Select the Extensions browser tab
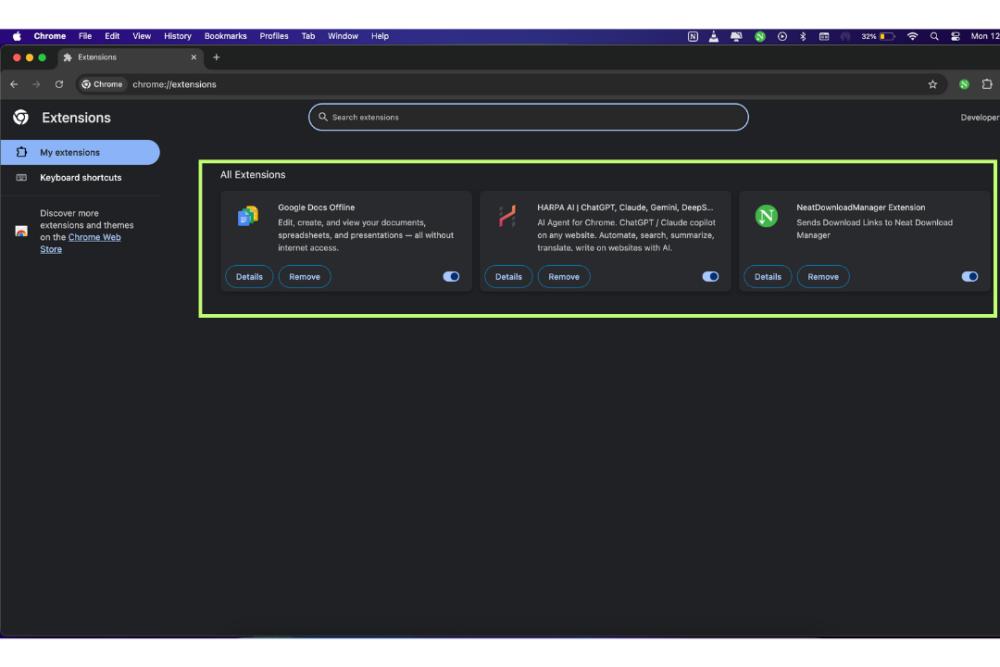Image resolution: width=1000 pixels, height=667 pixels. click(x=130, y=57)
